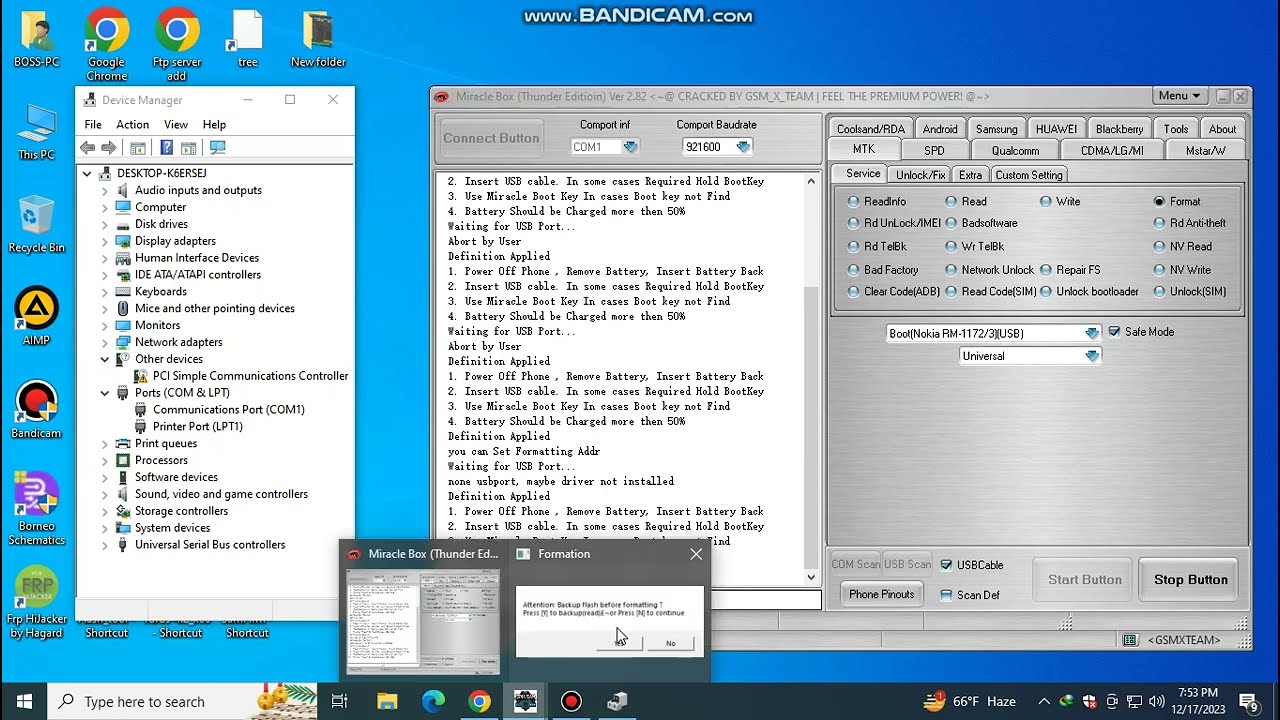The image size is (1280, 720).
Task: Expand the Display adapters node
Action: coord(105,241)
